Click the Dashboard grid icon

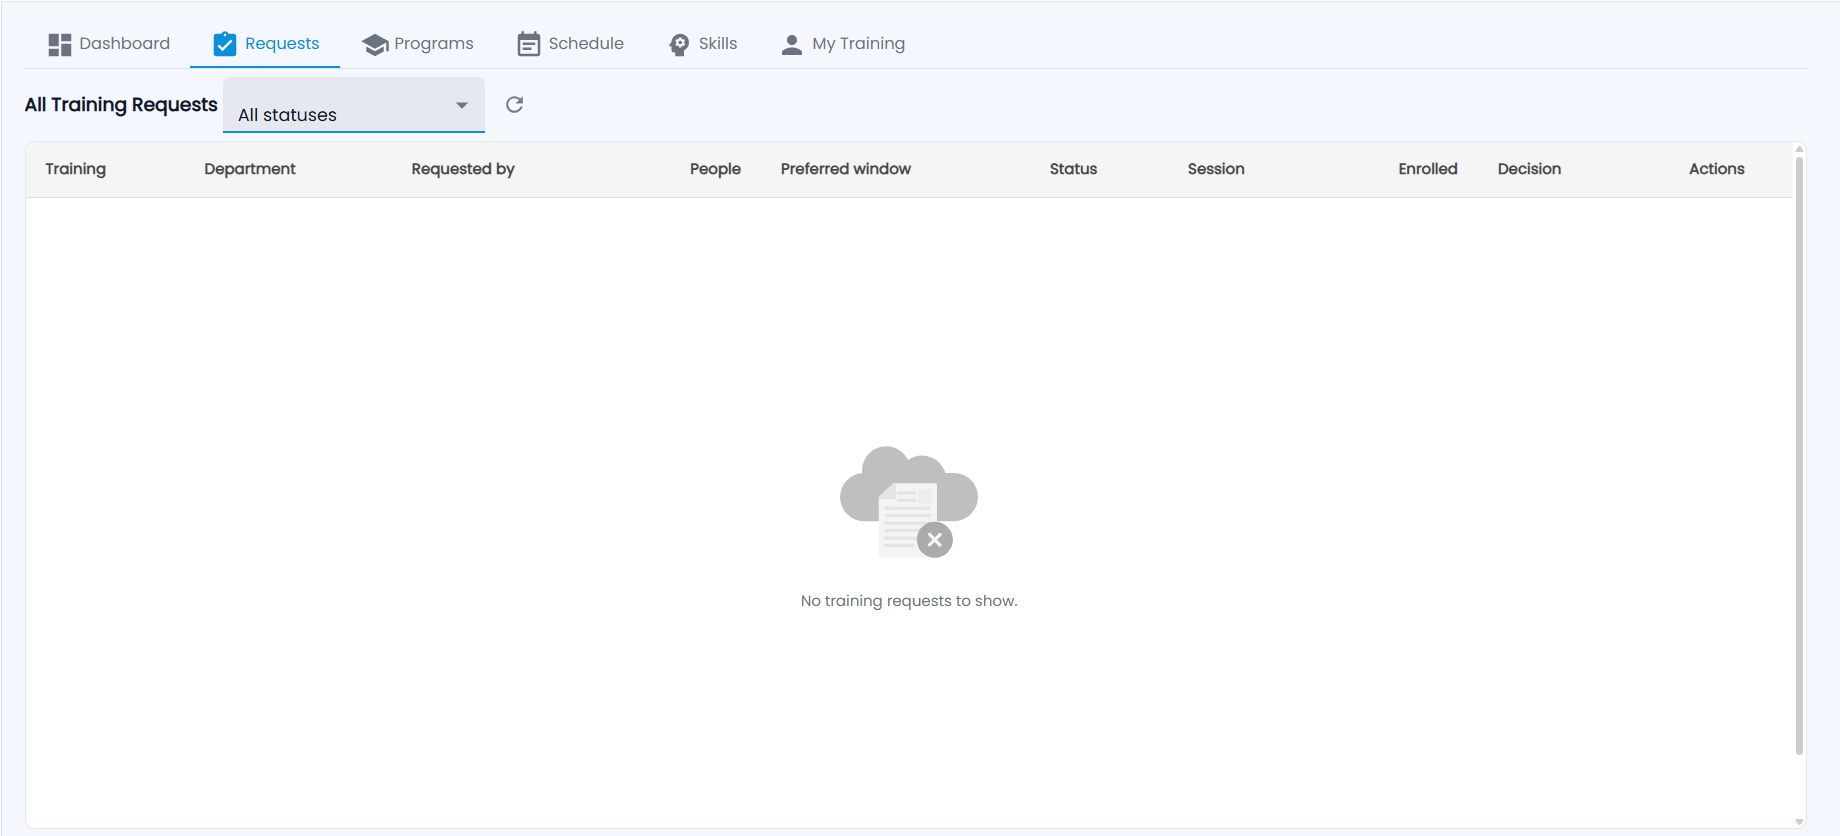pos(60,44)
